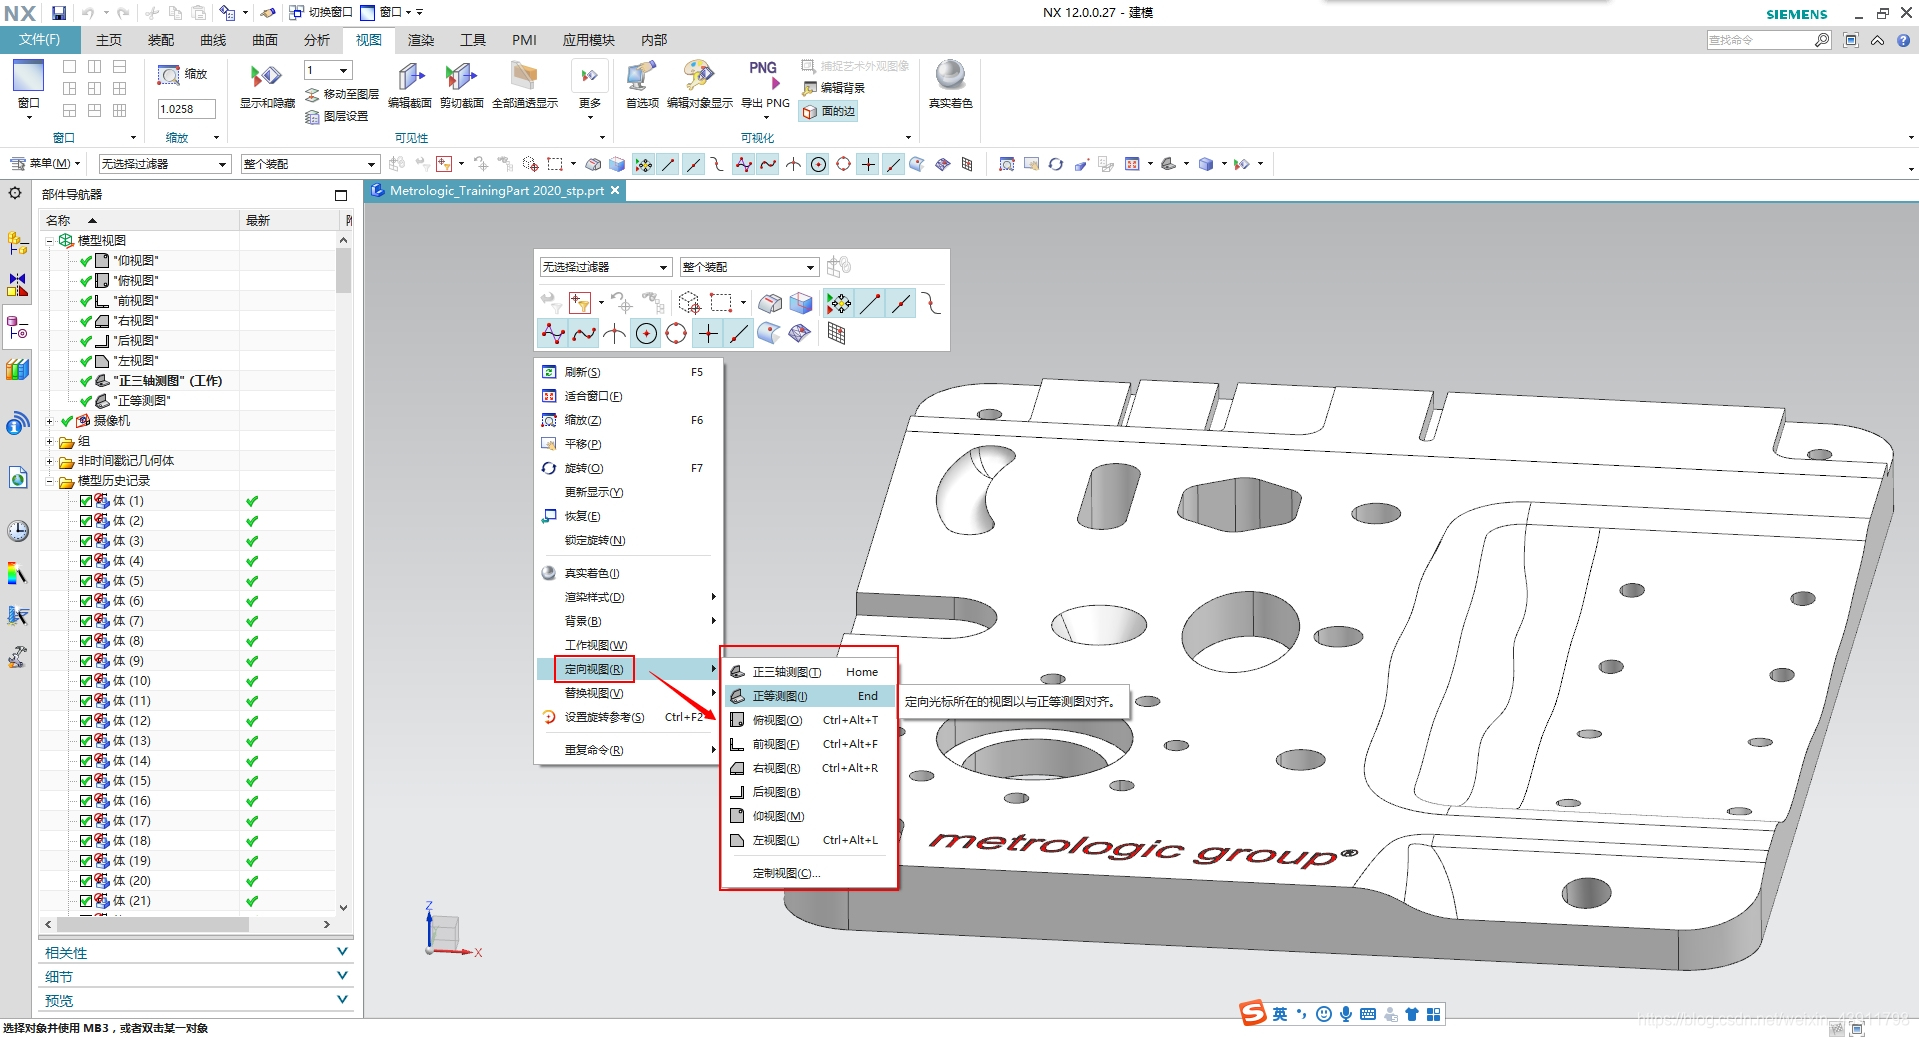Choose Custom Views option in submenu
Screen dimensions: 1919x1038
point(808,873)
